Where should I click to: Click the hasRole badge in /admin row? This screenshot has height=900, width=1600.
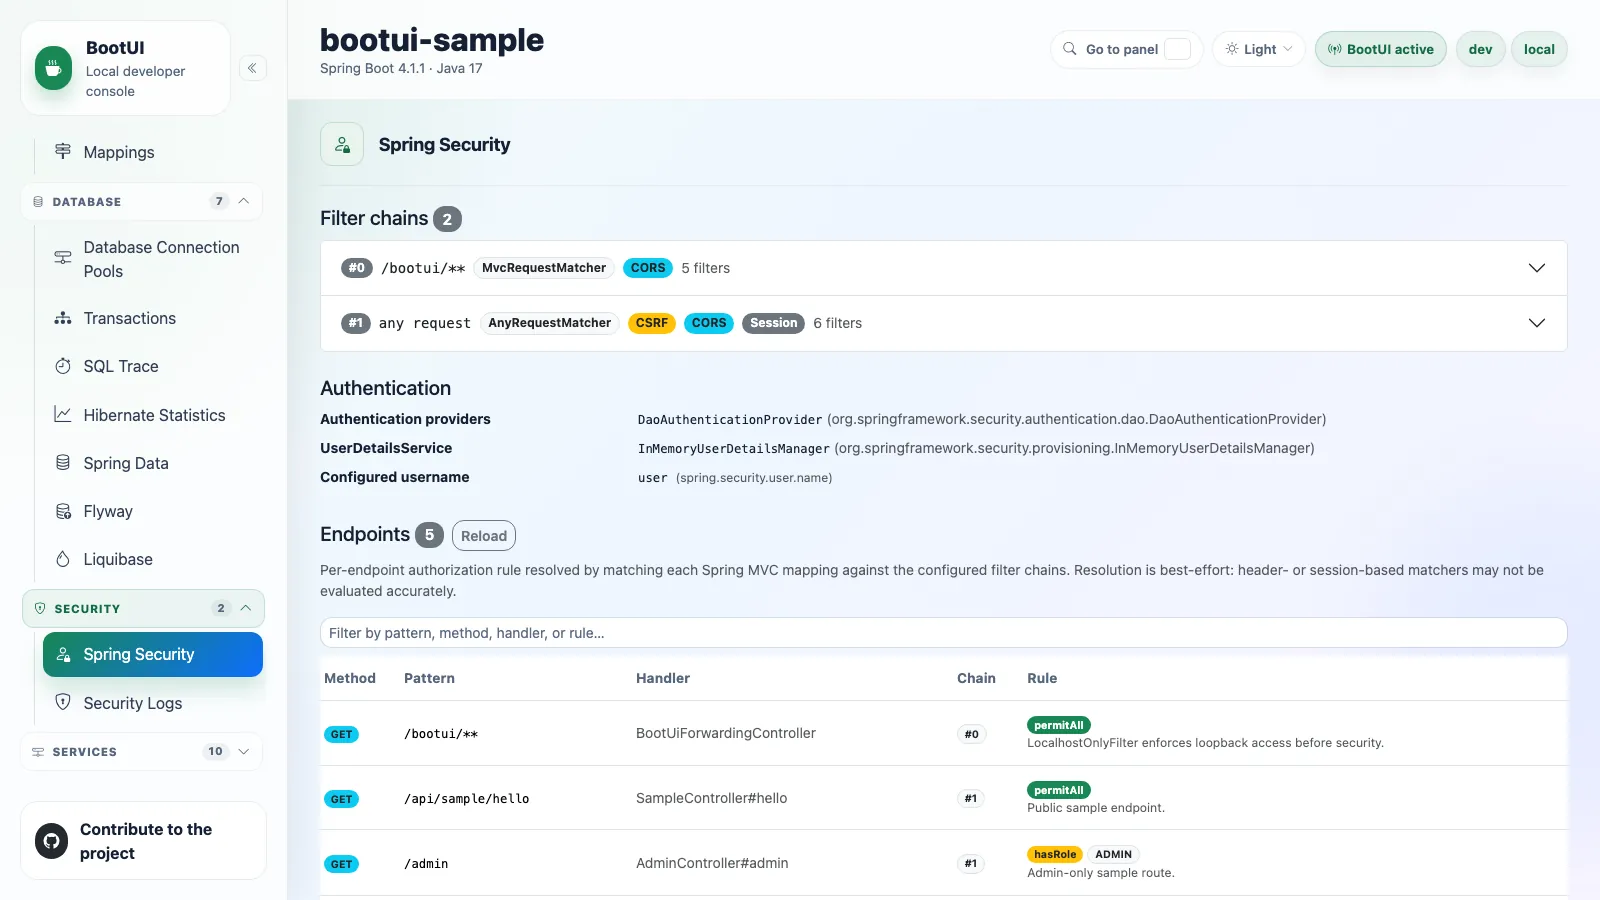1055,854
